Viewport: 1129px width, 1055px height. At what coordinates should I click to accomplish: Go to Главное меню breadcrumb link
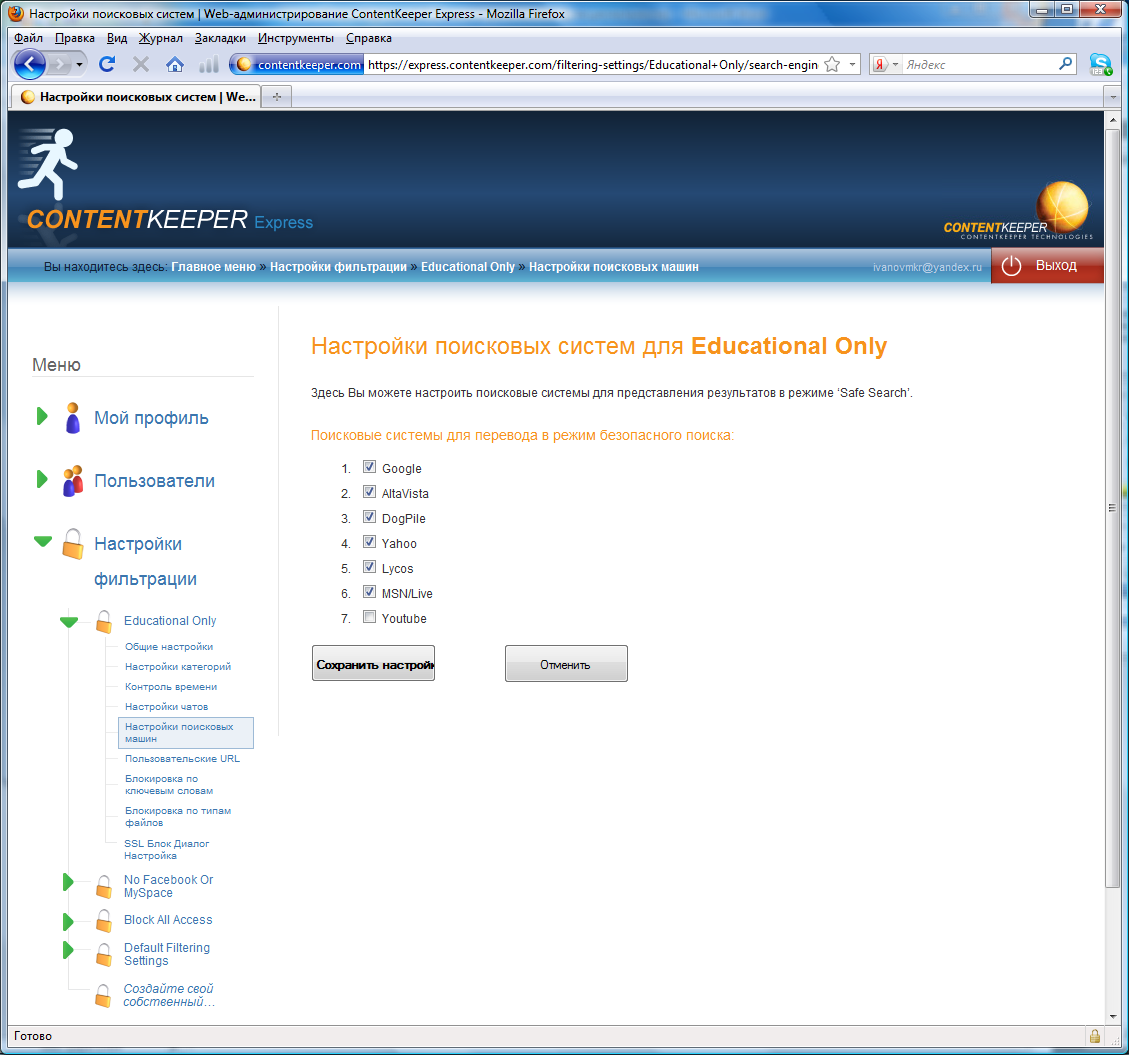(x=213, y=266)
